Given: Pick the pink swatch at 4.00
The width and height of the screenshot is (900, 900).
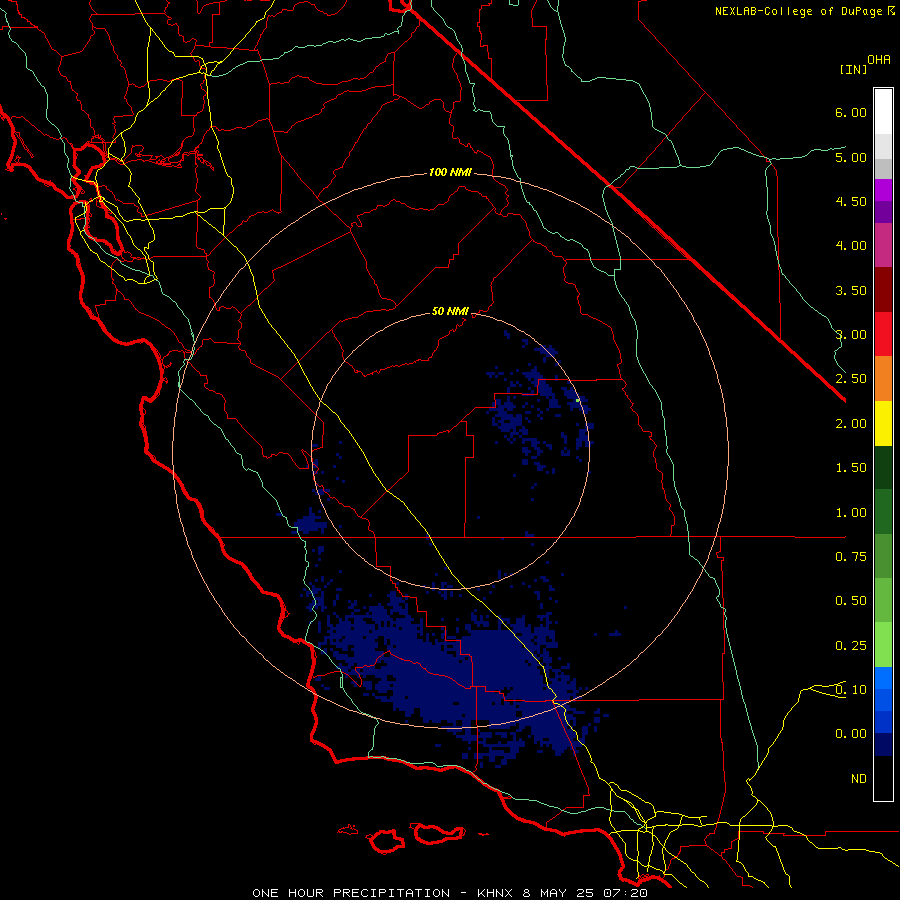Looking at the screenshot, I should click(x=883, y=245).
